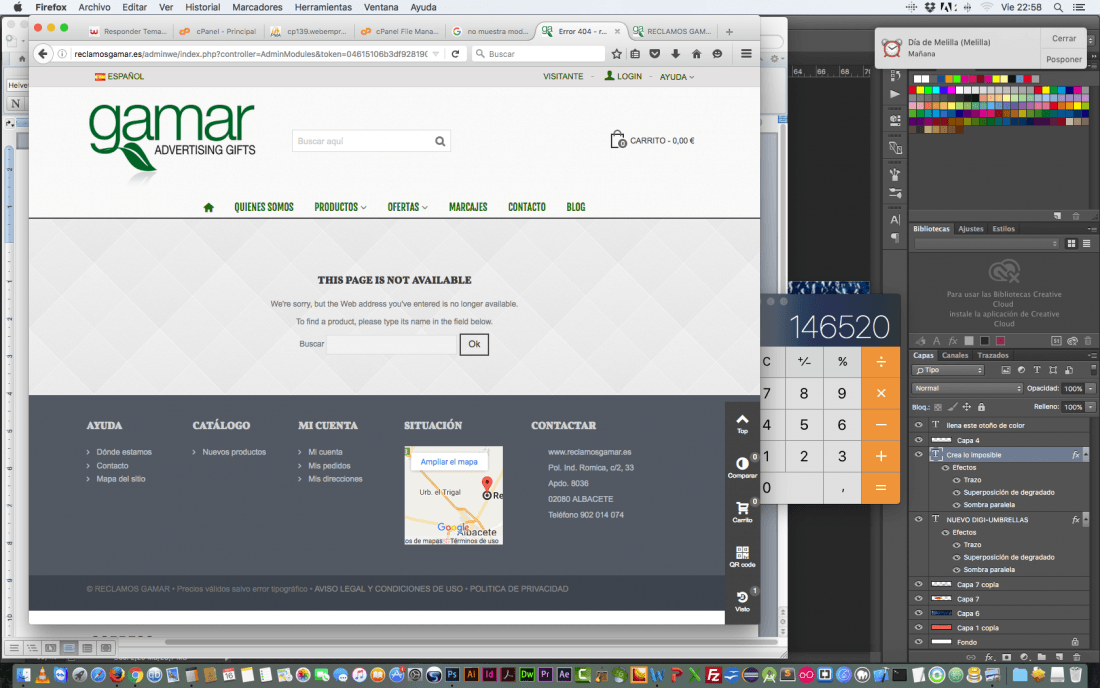
Task: Hide the 'llena este otoño de color' layer
Action: [x=918, y=425]
